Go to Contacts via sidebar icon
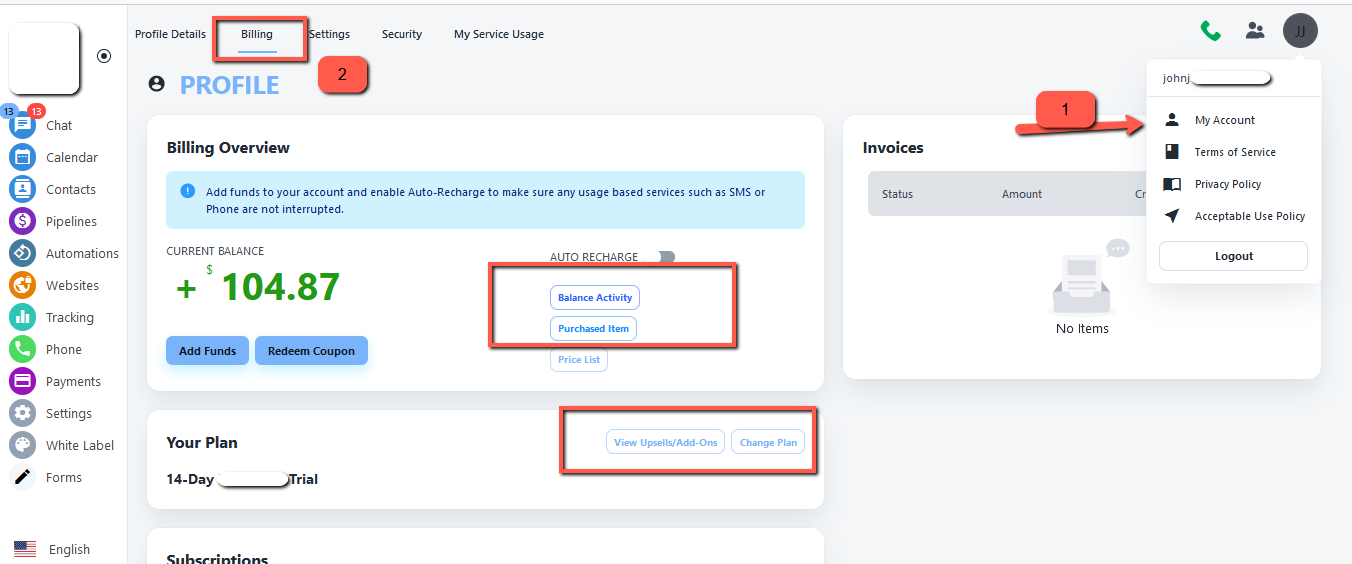This screenshot has height=564, width=1352. click(x=23, y=189)
